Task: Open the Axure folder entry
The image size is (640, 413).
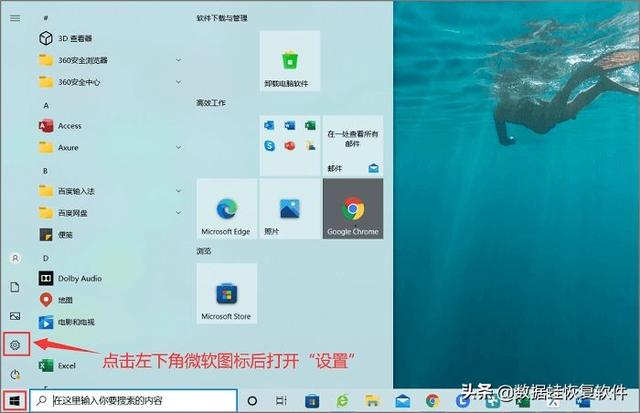Action: 110,147
